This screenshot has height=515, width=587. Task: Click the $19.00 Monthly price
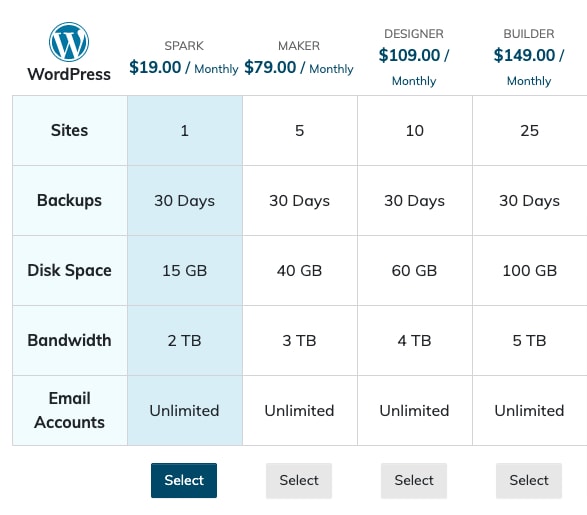(x=184, y=68)
